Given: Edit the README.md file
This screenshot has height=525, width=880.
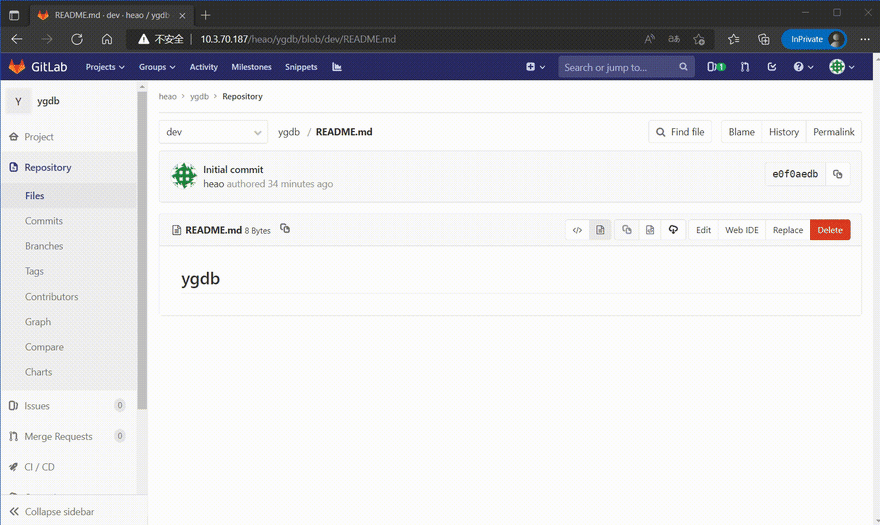Looking at the screenshot, I should click(703, 230).
